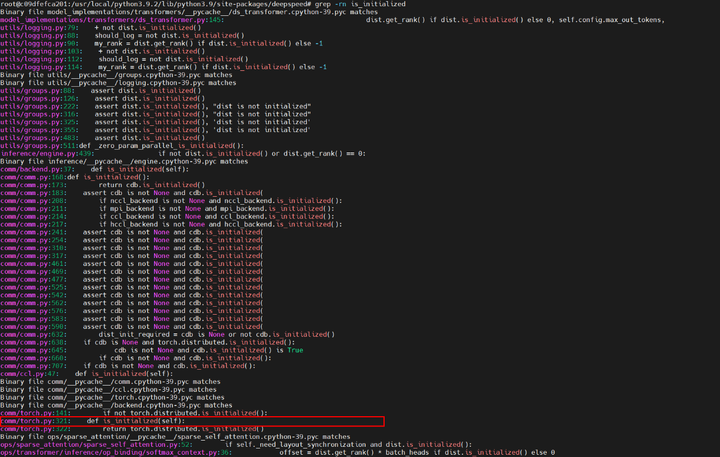Select the comm/comm.py:214 ccl_backend line
Image resolution: width=720 pixels, height=457 pixels.
click(168, 216)
